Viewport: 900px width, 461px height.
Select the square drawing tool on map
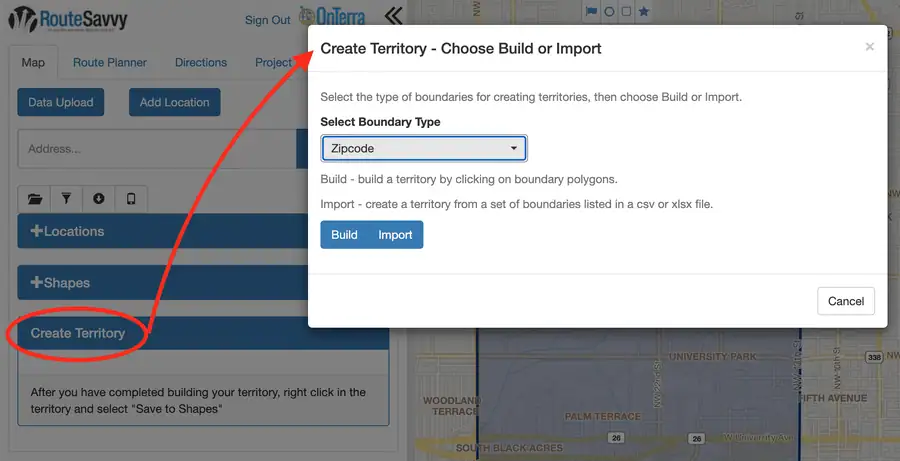tap(626, 11)
